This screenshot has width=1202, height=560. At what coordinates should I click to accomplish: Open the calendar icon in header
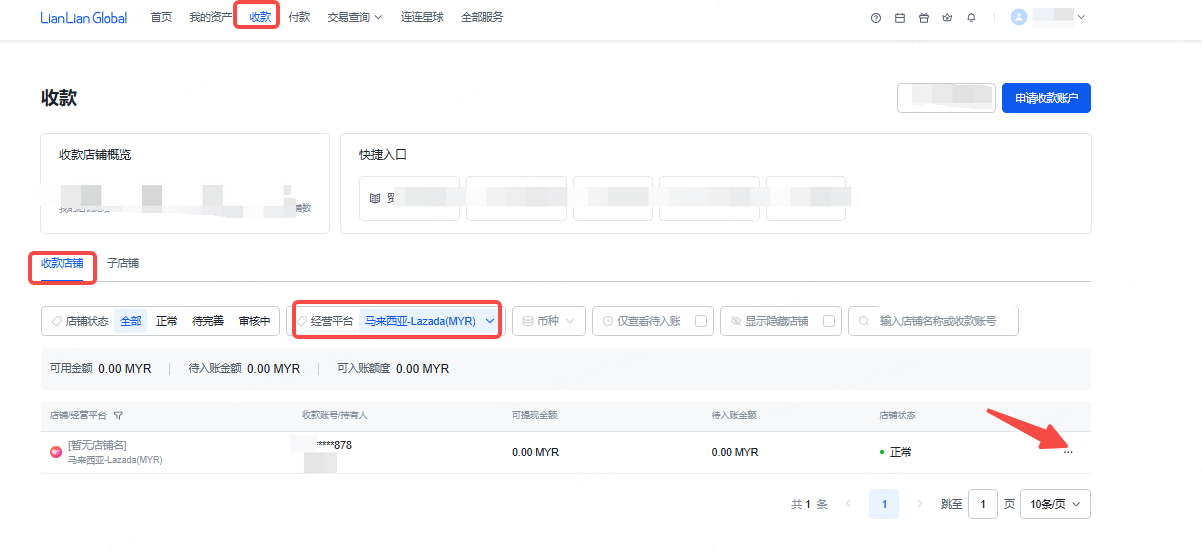pos(900,17)
